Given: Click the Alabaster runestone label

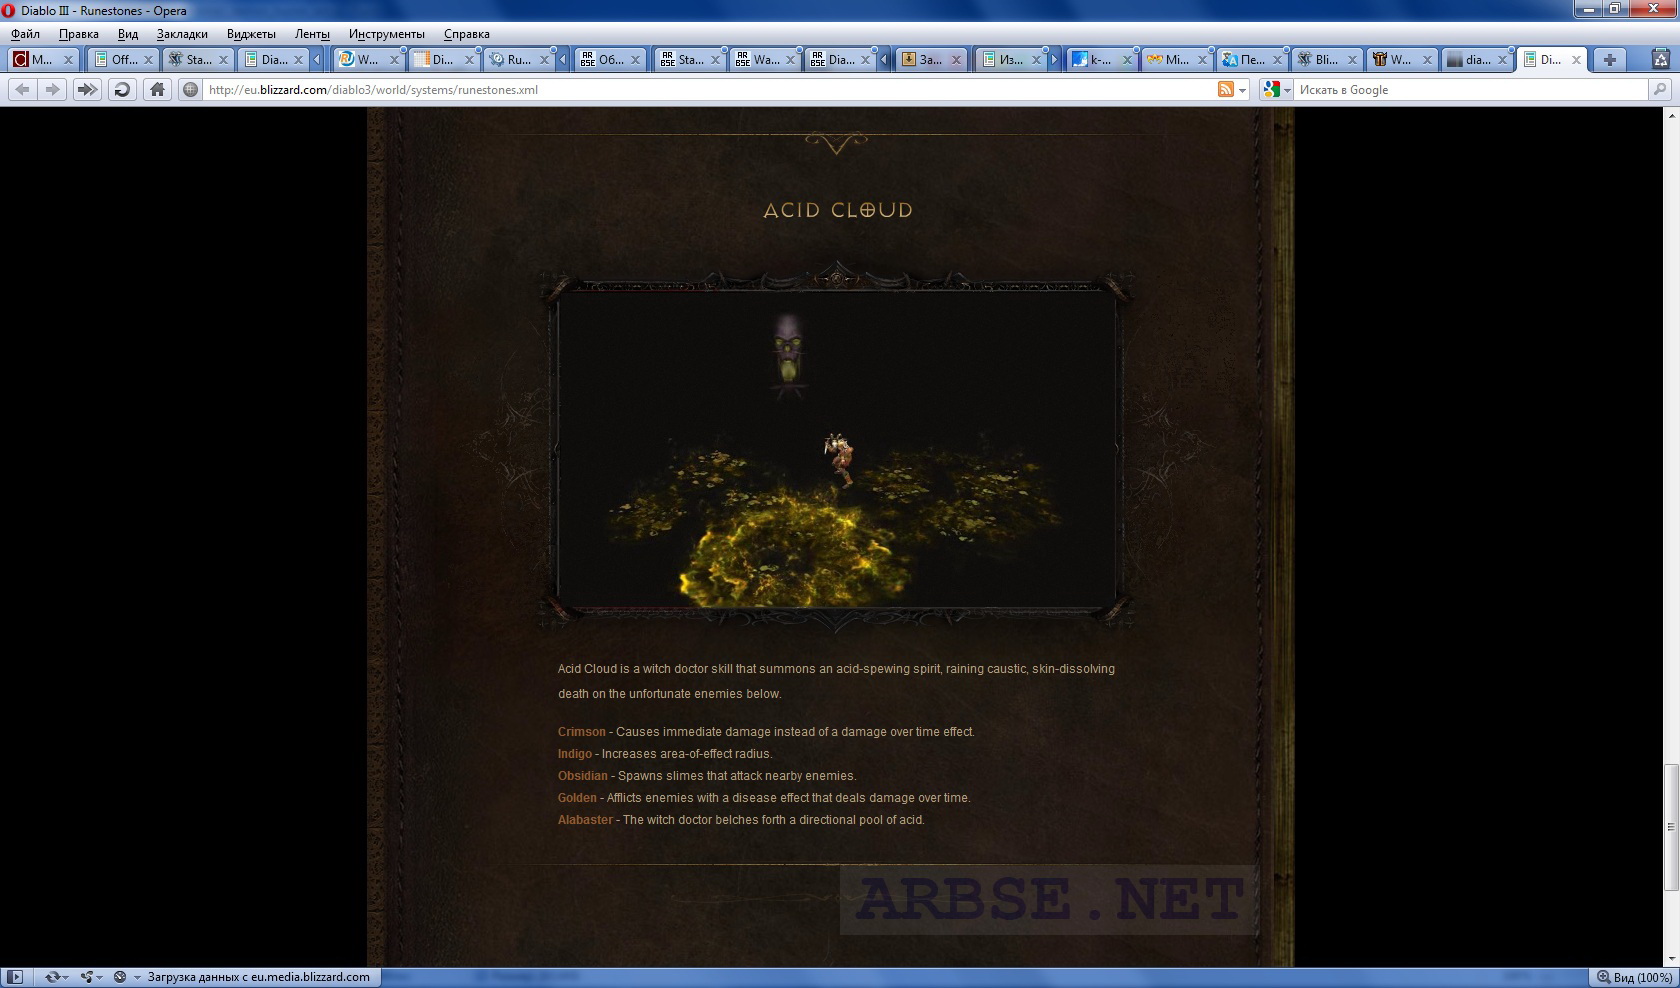Looking at the screenshot, I should (x=586, y=820).
